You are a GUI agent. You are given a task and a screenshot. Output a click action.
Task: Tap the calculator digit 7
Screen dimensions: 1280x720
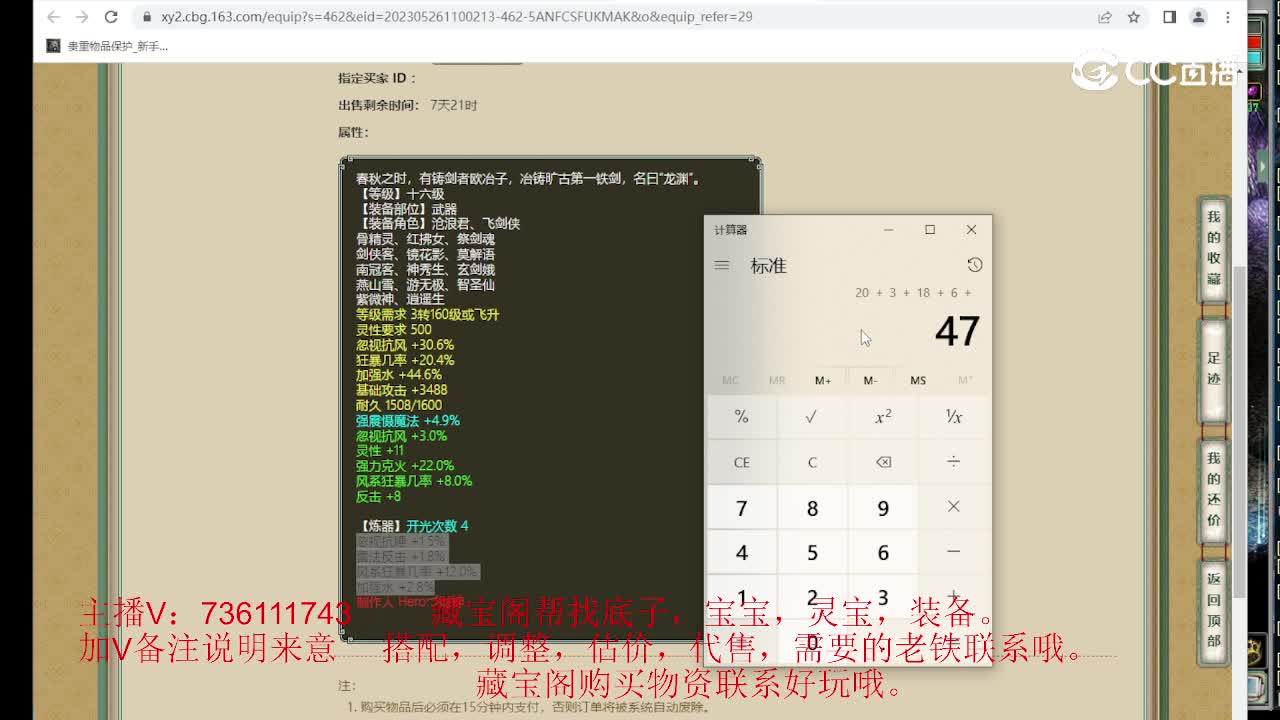point(741,508)
